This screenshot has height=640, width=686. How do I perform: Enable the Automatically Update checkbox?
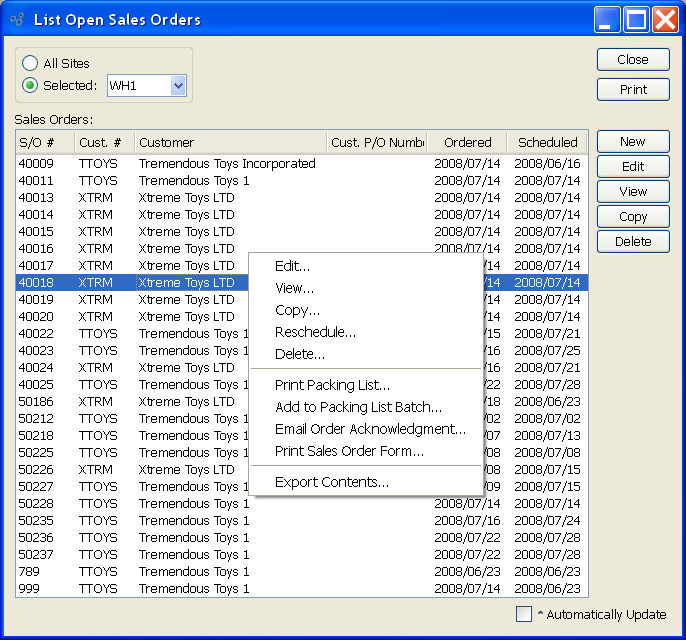524,614
